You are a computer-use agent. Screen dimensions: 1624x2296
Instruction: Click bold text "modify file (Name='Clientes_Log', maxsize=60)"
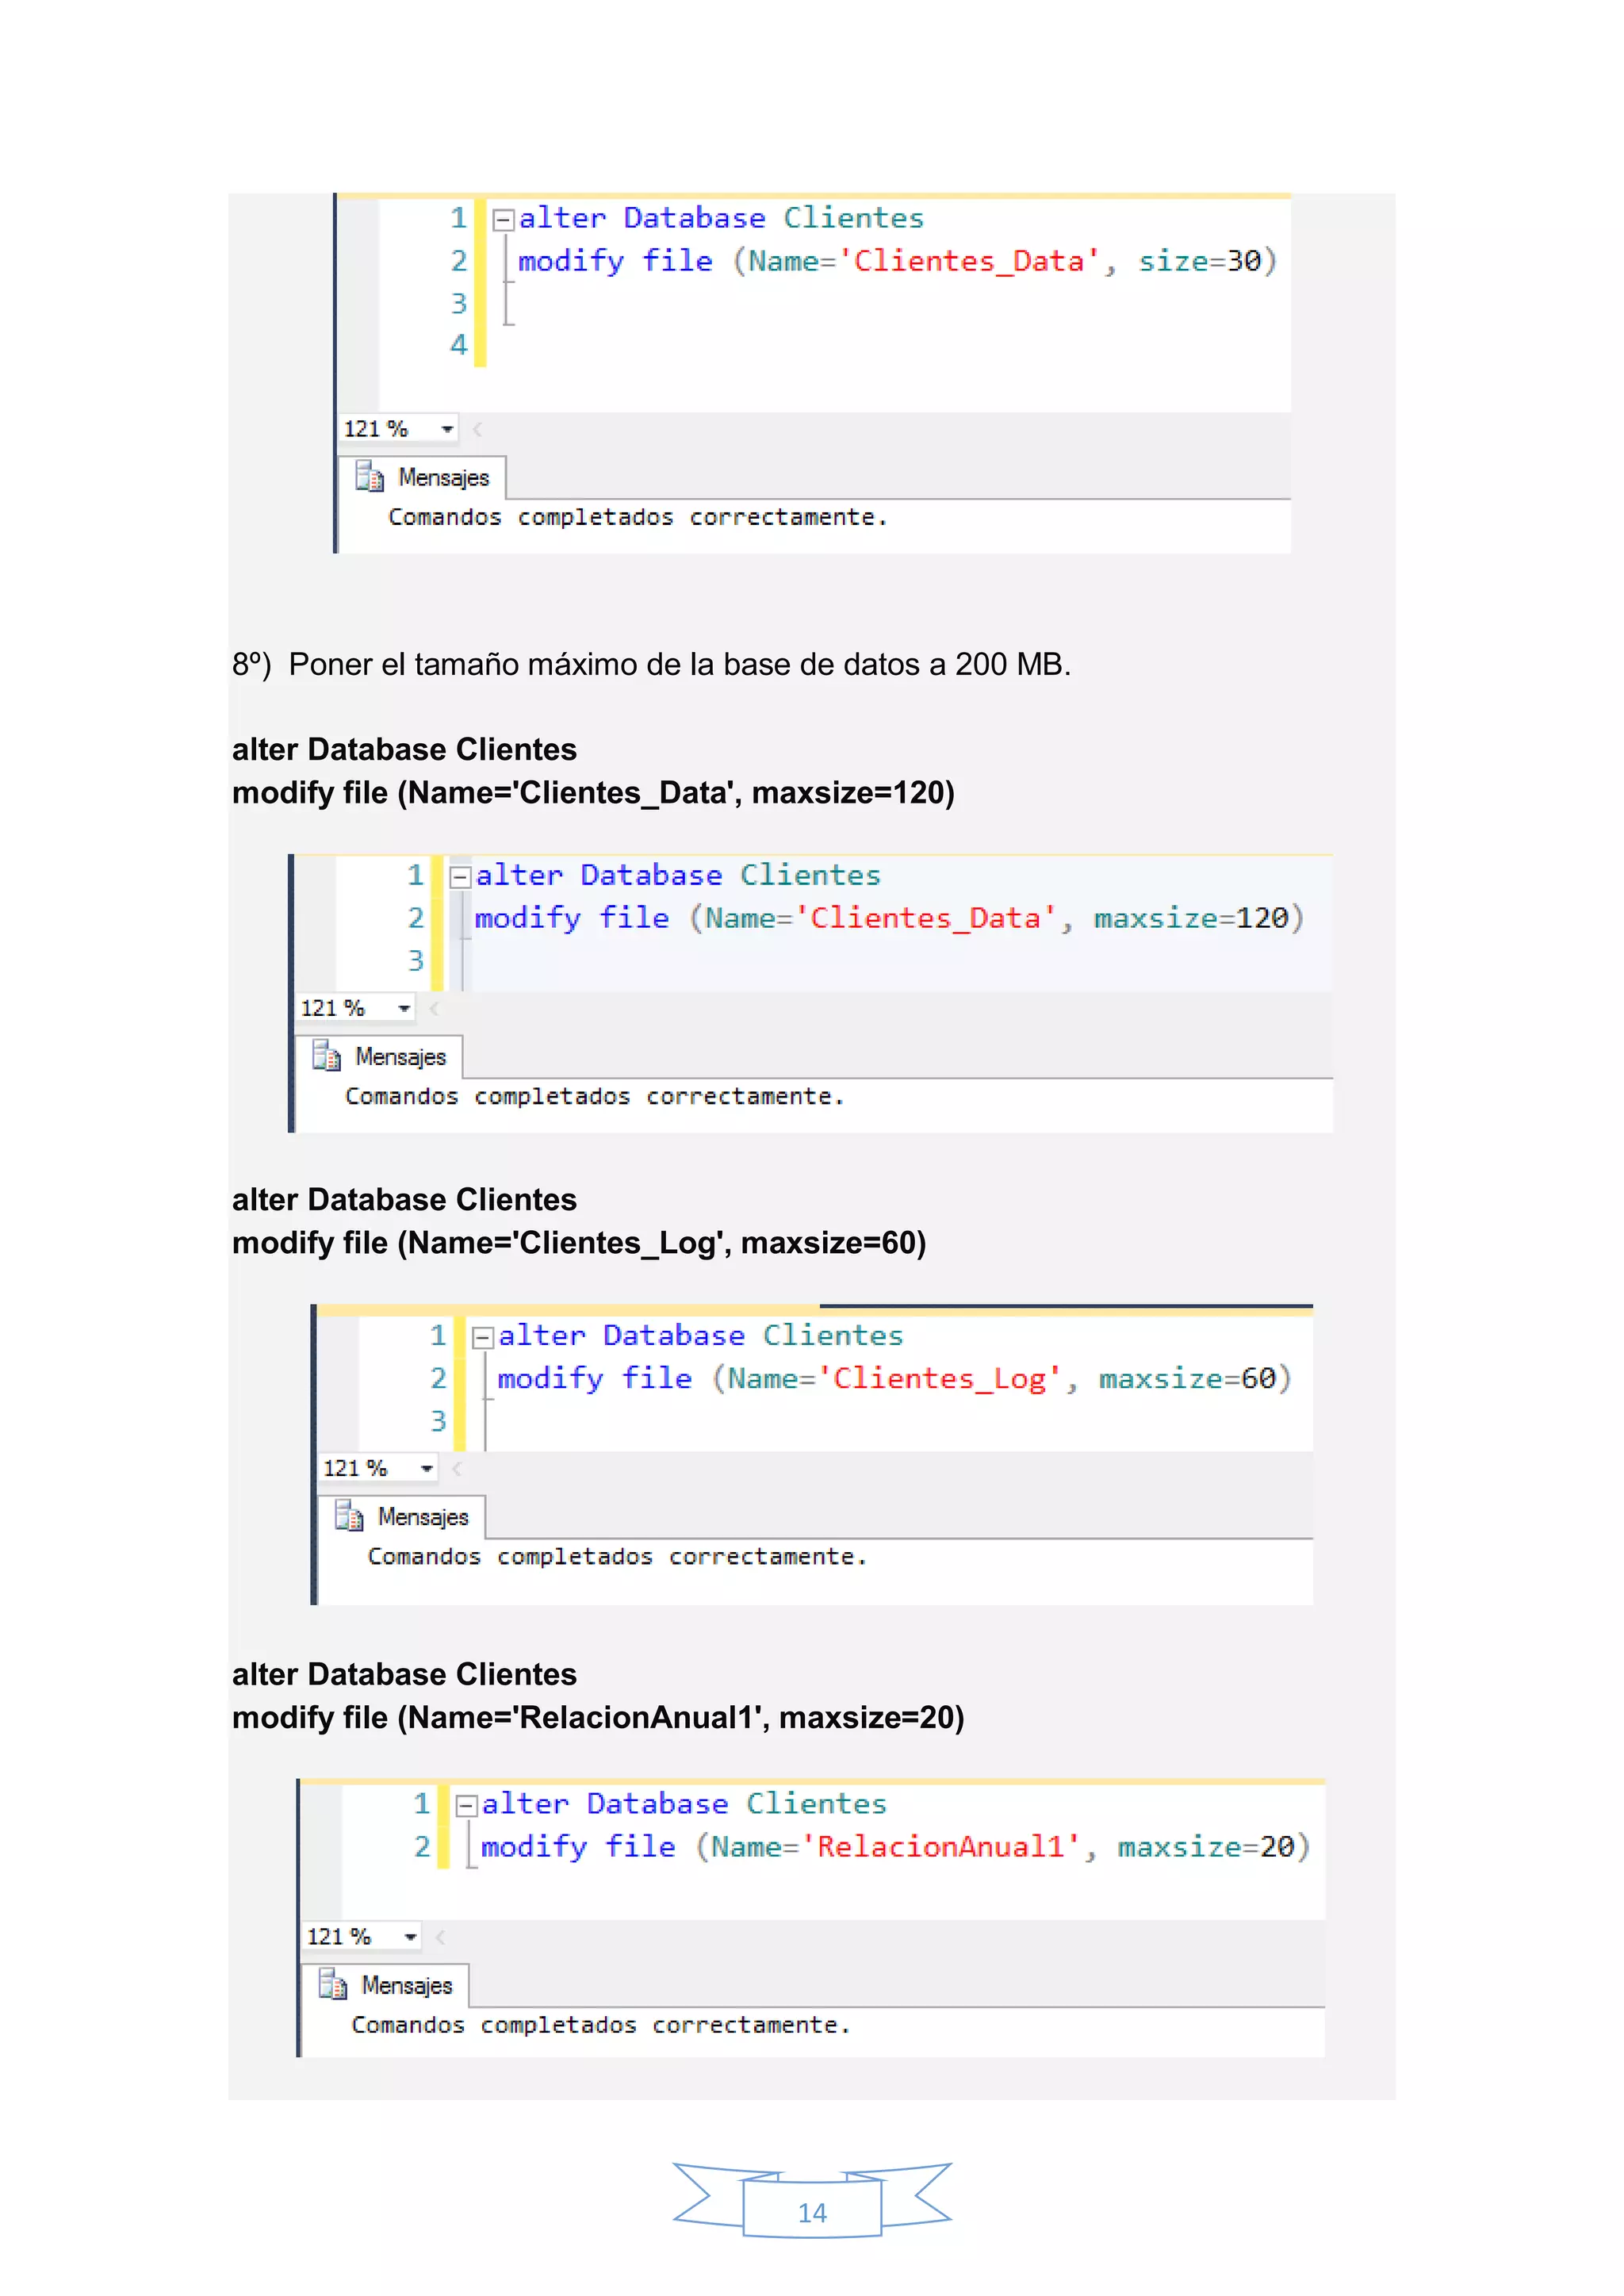click(x=579, y=1243)
